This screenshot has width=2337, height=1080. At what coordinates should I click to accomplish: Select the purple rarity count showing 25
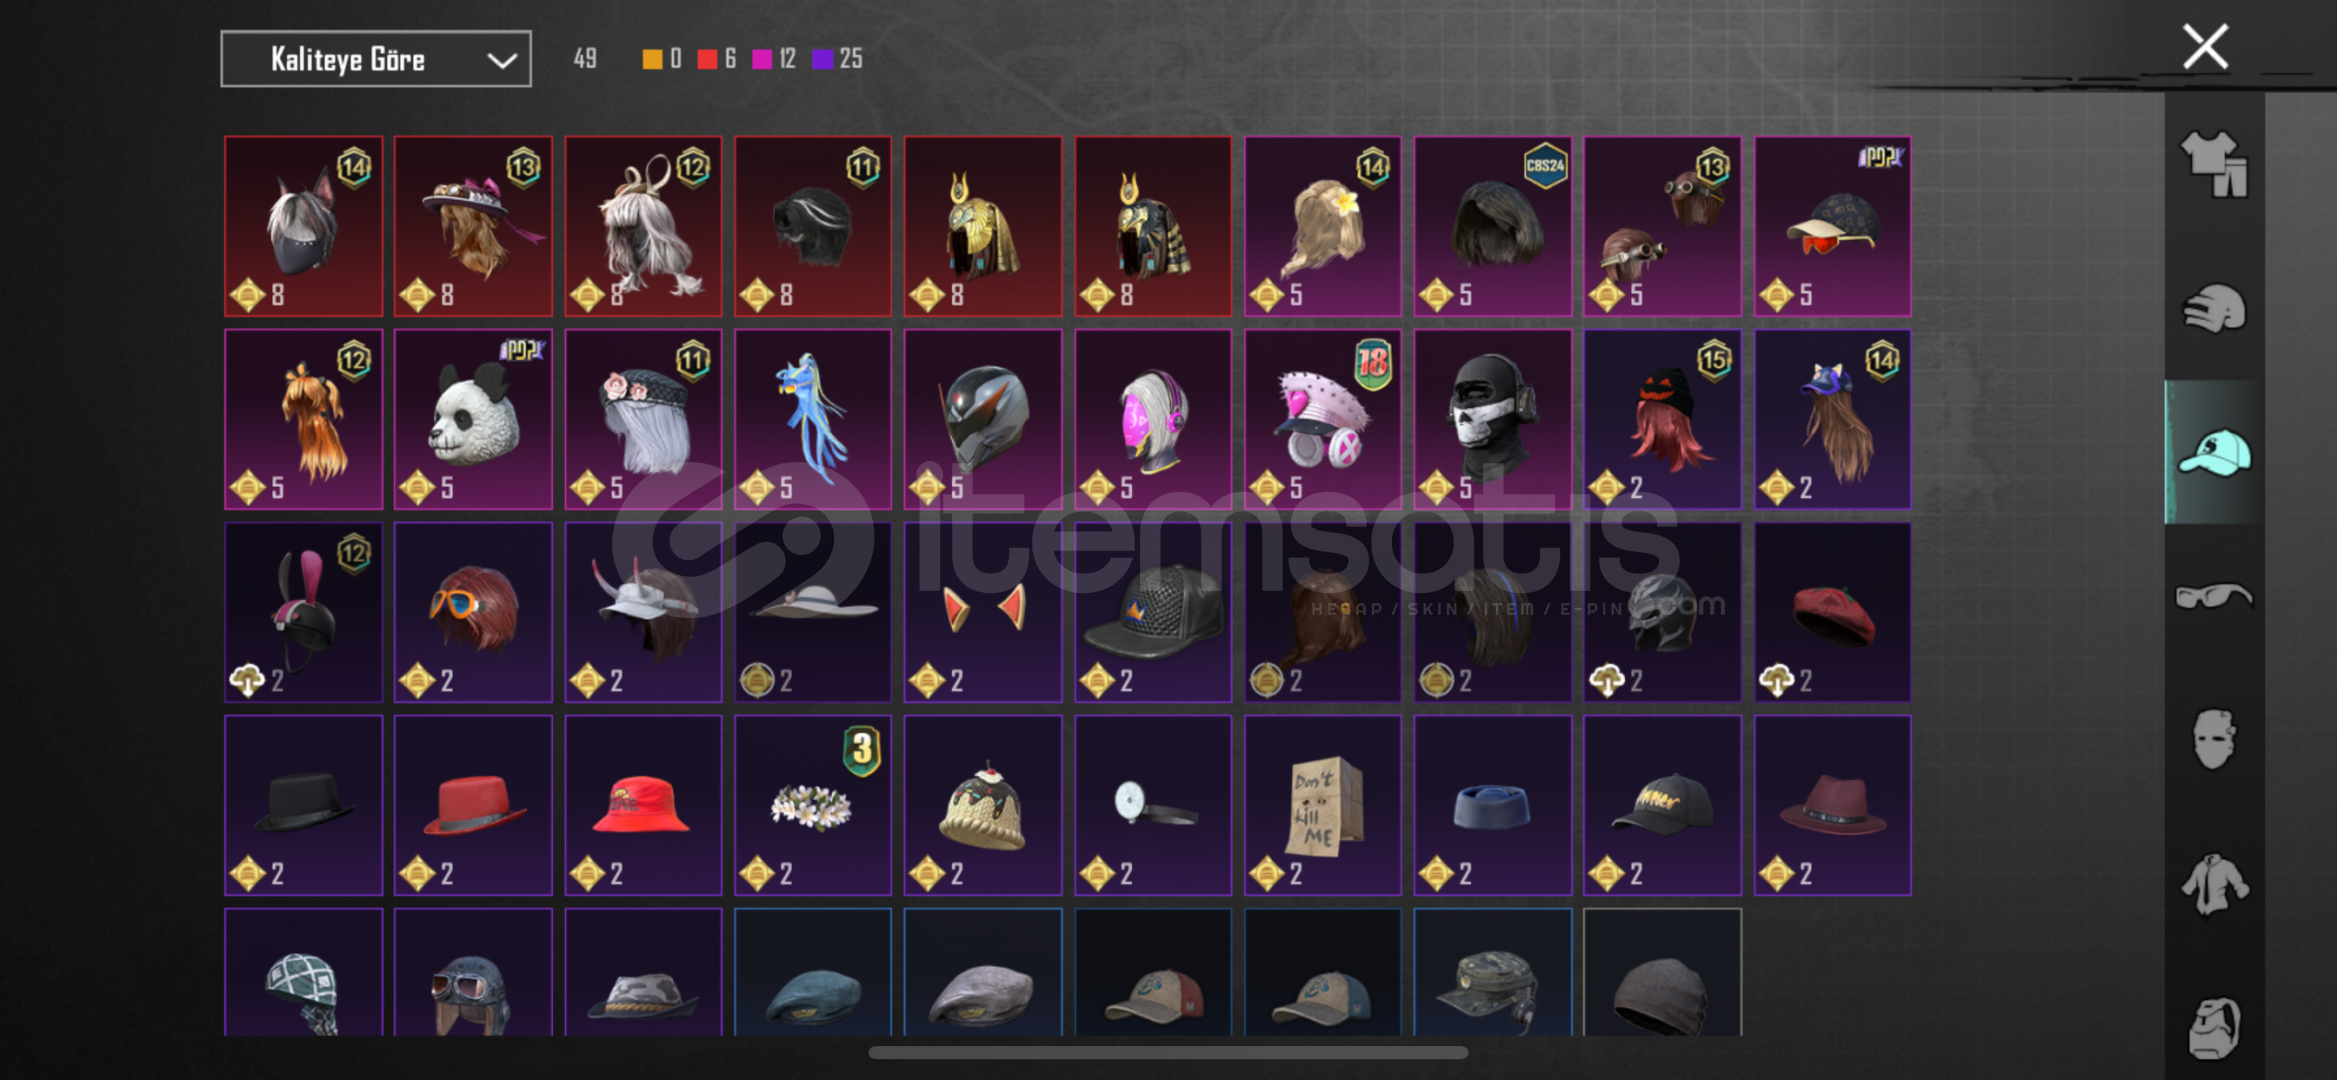point(838,59)
